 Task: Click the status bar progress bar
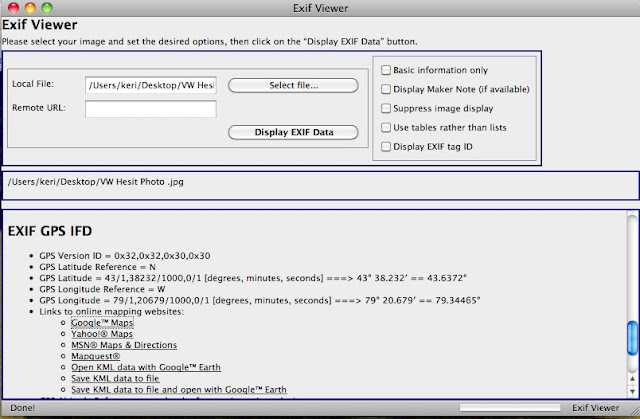(x=510, y=408)
